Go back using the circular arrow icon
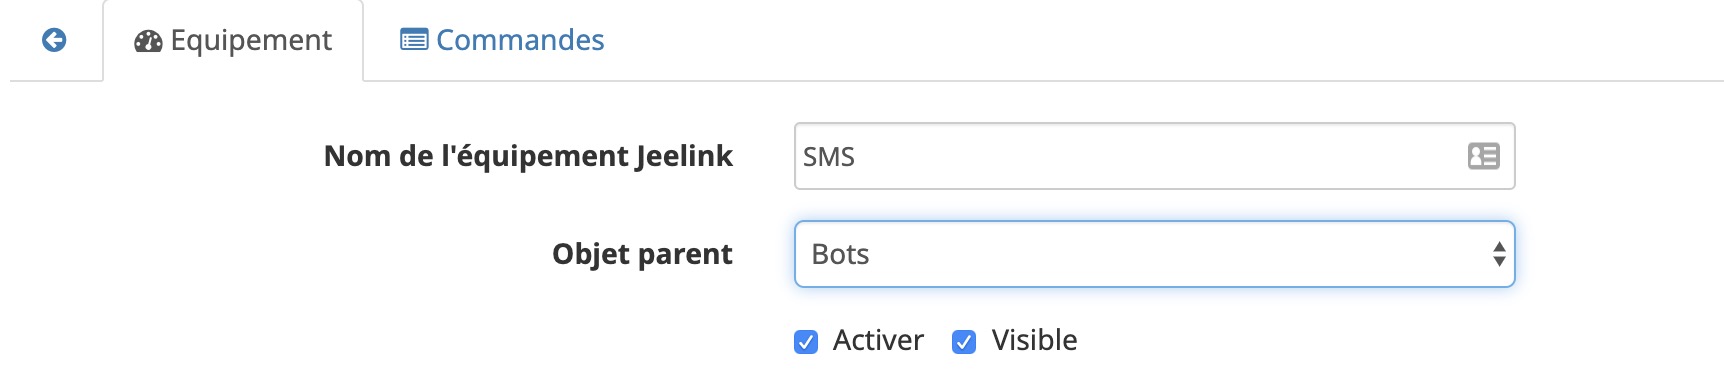Screen dimensions: 1724x378 (x=54, y=40)
